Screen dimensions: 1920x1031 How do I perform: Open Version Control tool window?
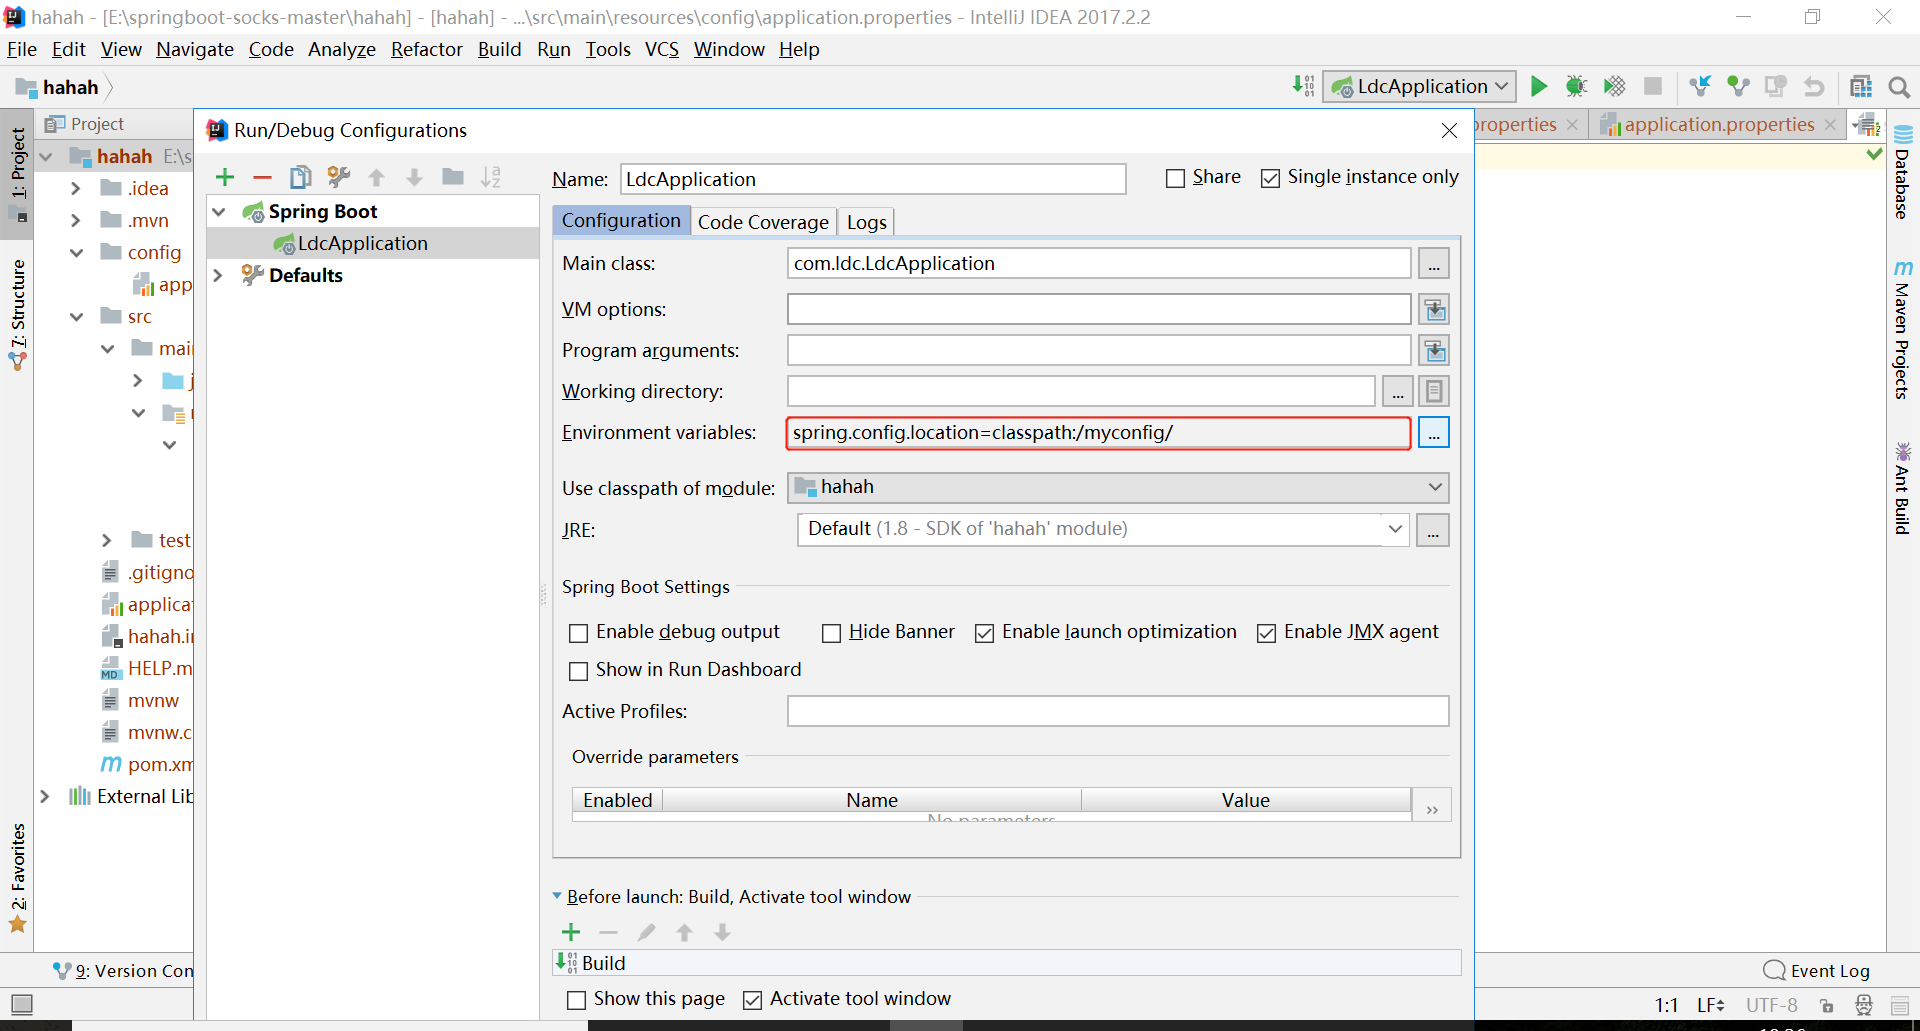click(124, 970)
